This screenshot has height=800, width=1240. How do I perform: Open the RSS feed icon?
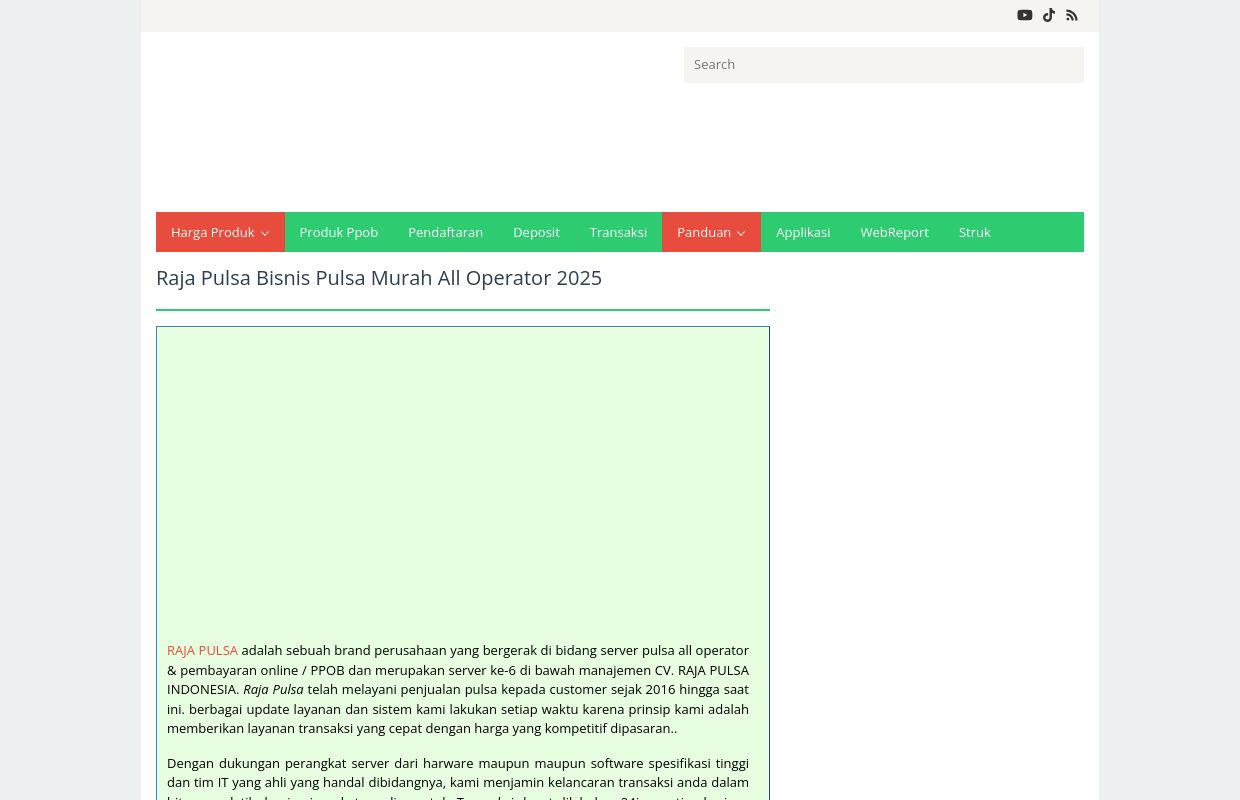[x=1072, y=15]
